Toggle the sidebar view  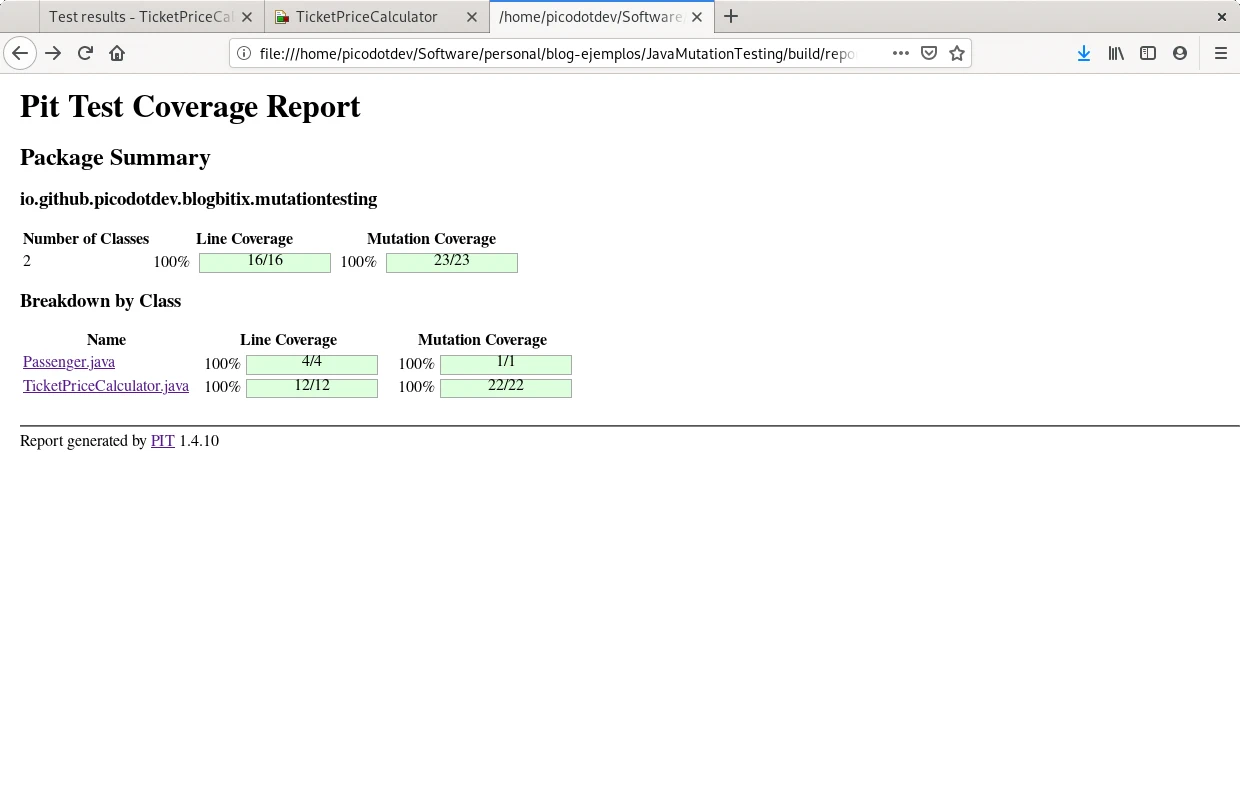pos(1148,53)
